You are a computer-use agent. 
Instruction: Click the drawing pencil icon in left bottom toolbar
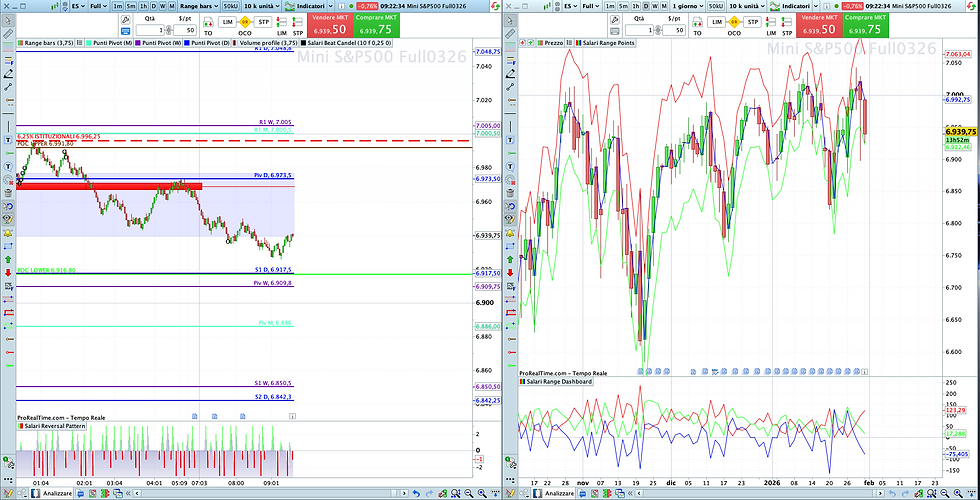point(8,494)
